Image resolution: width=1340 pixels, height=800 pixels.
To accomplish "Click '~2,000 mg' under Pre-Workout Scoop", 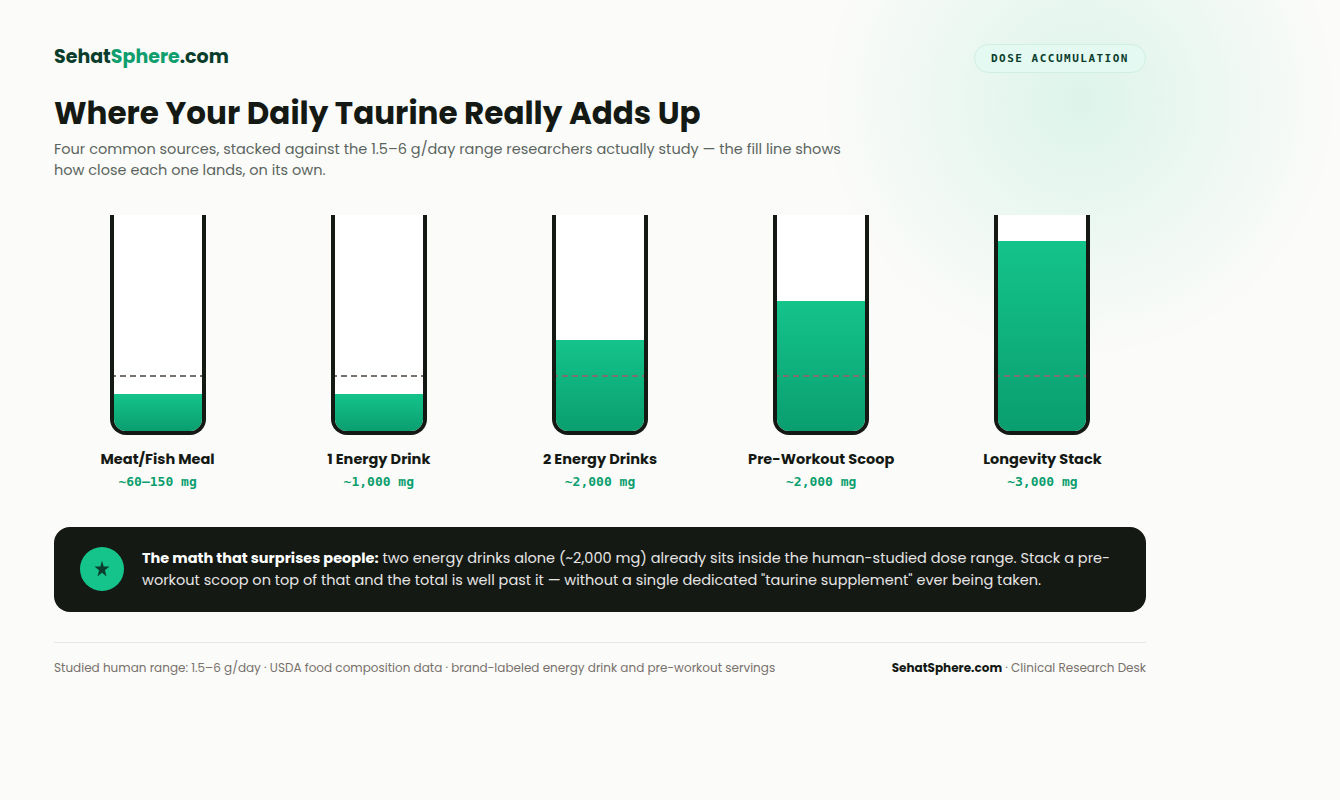I will pos(821,482).
